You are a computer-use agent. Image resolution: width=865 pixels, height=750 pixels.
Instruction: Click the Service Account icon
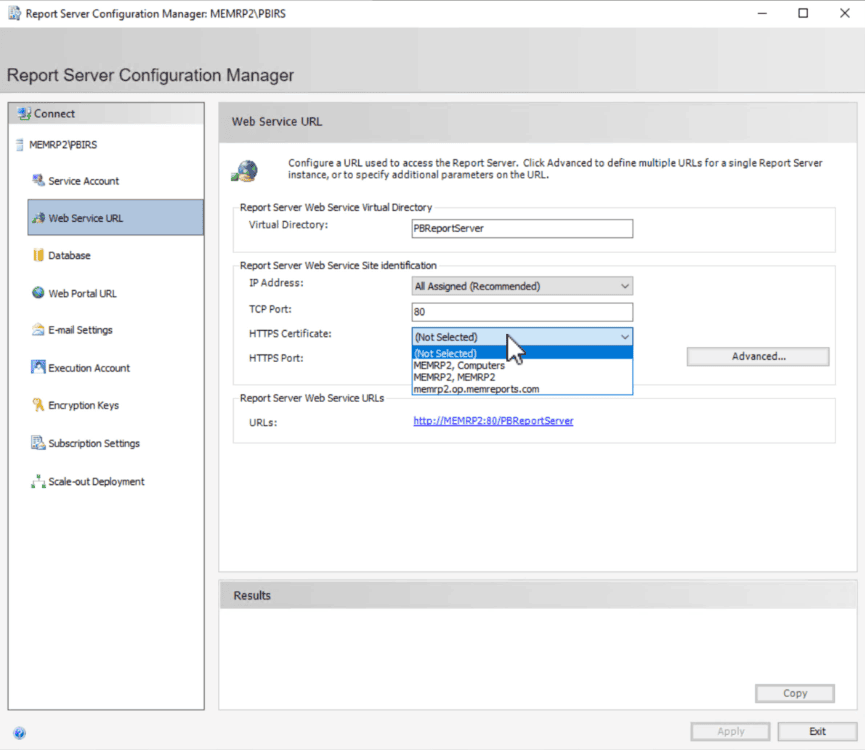(x=38, y=180)
